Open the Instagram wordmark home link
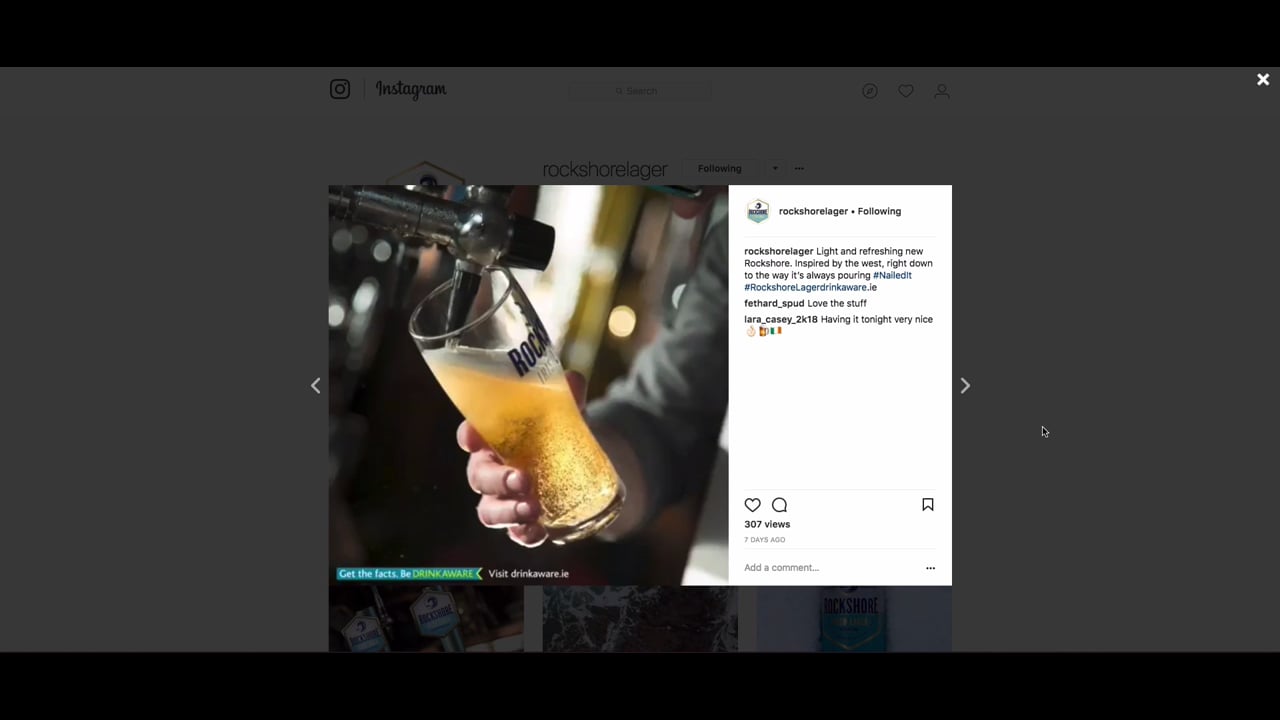Image resolution: width=1280 pixels, height=720 pixels. (411, 90)
